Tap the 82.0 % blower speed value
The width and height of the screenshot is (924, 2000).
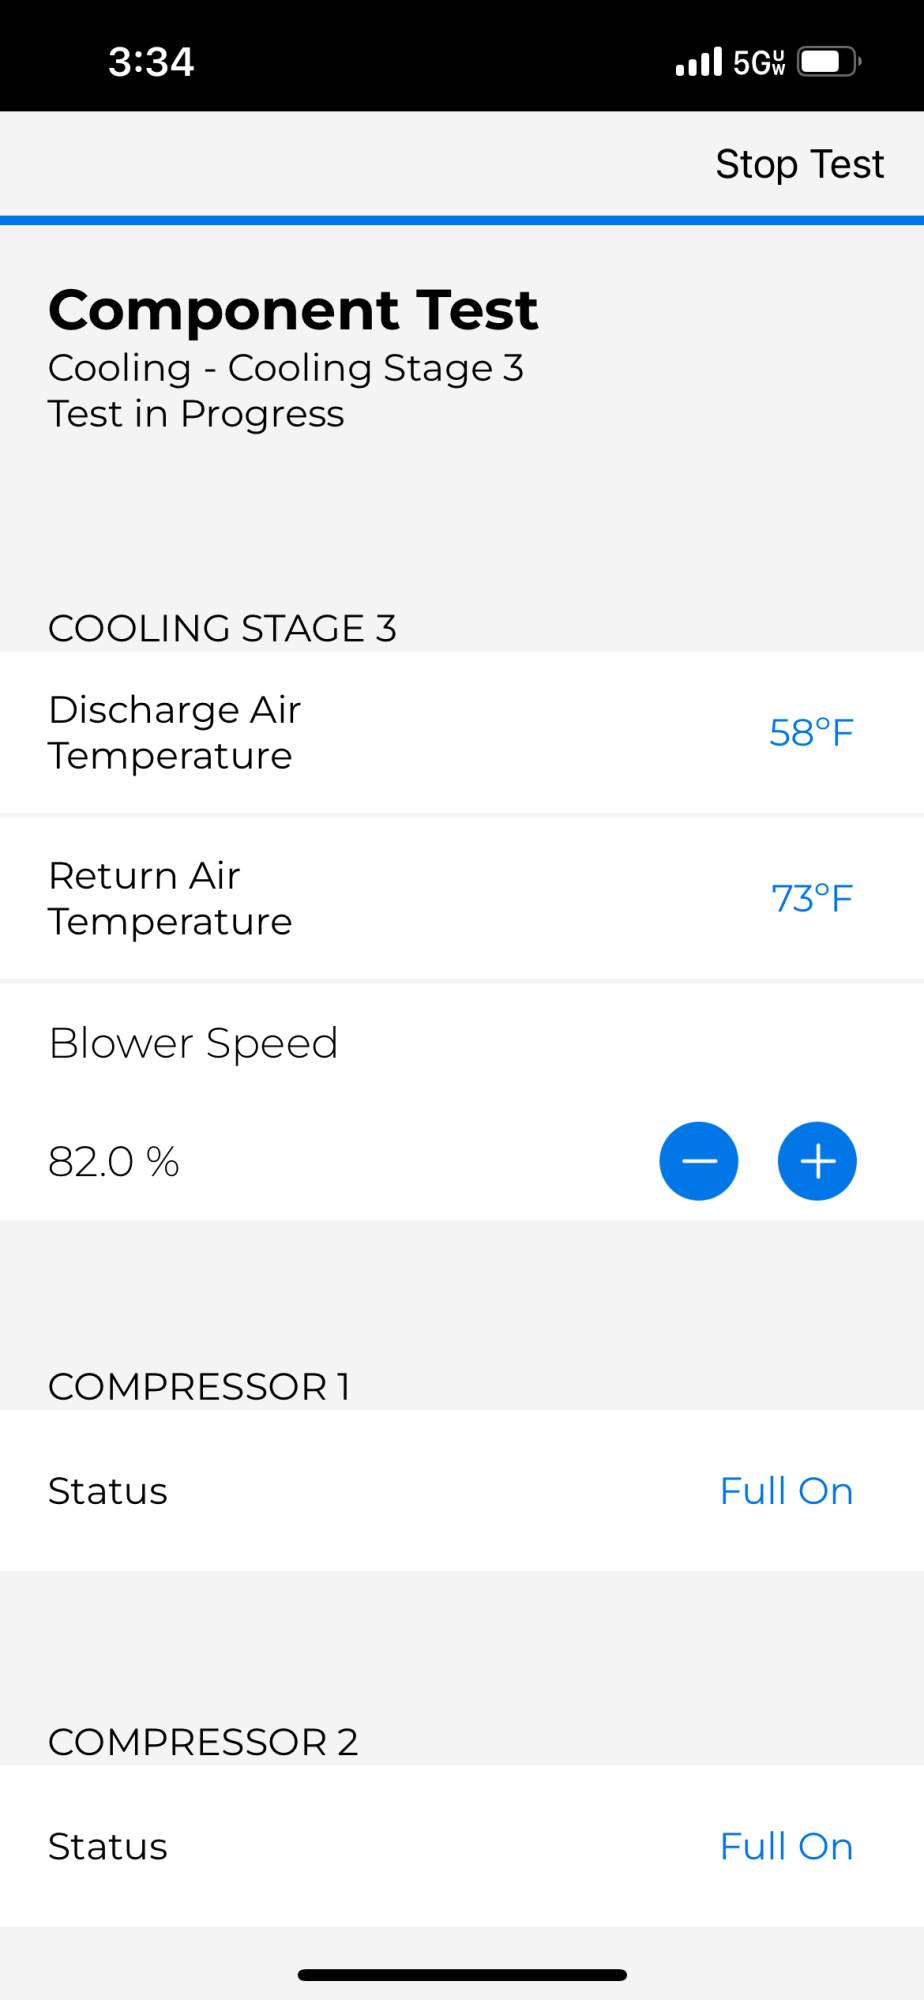coord(114,1162)
